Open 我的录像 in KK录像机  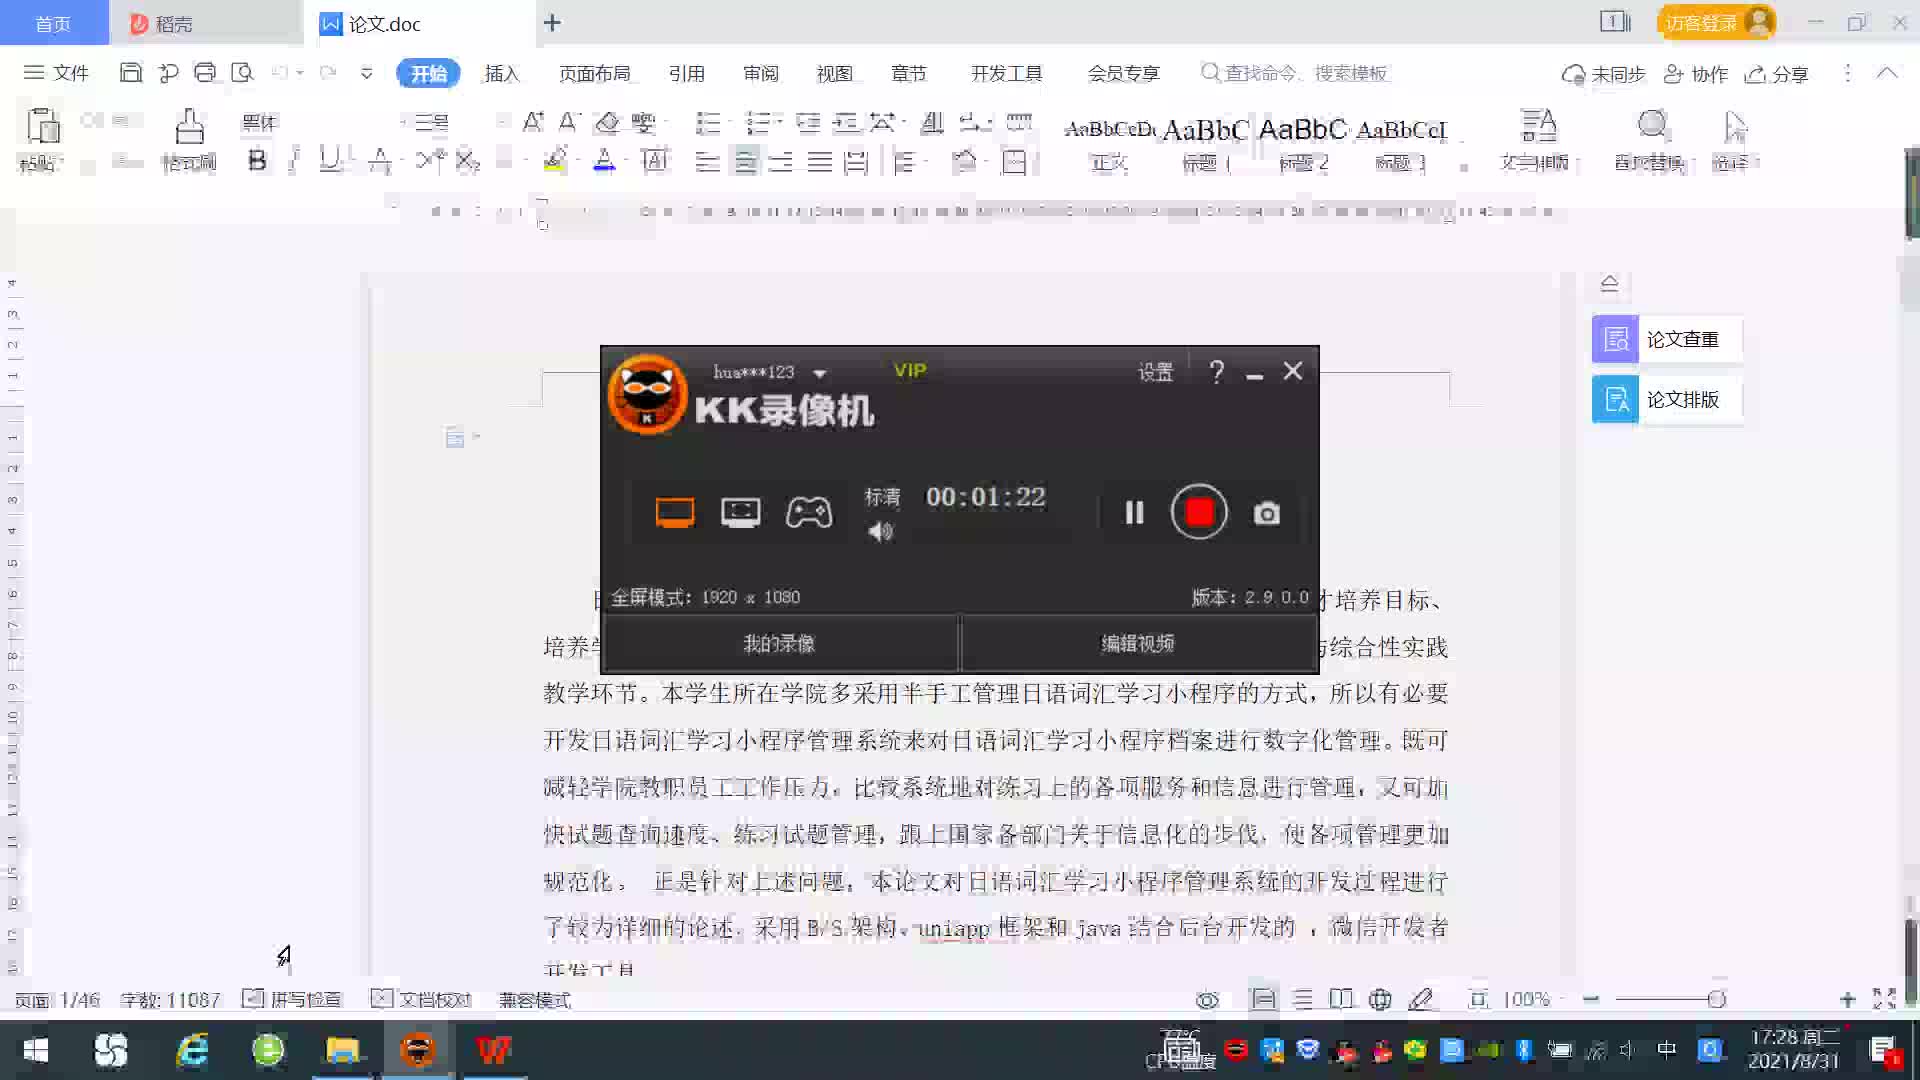click(x=779, y=643)
